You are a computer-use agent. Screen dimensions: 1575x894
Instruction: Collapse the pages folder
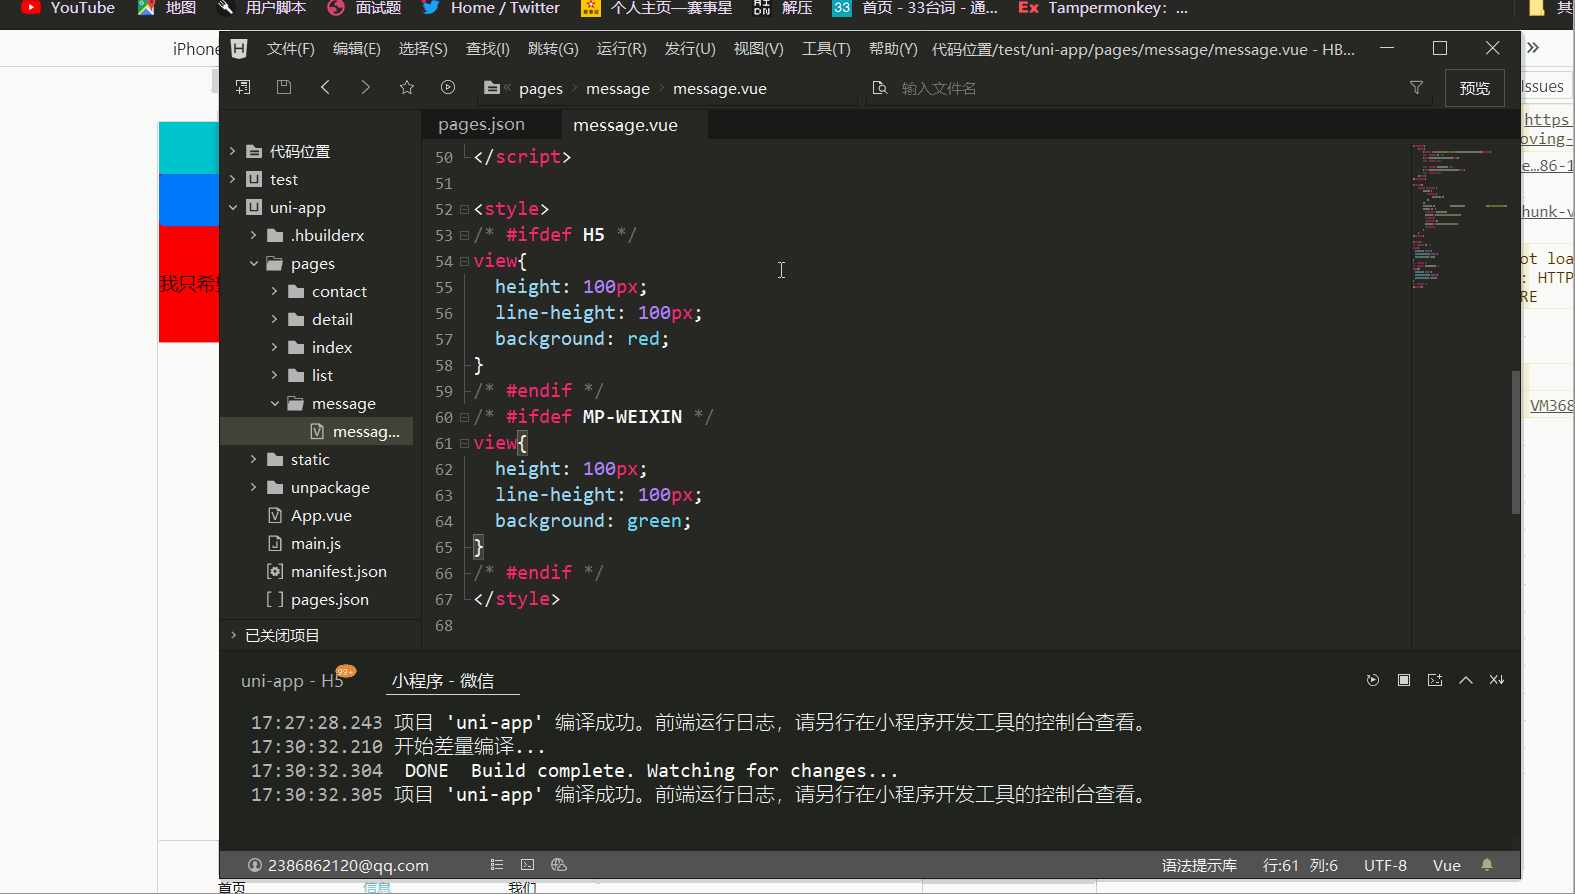coord(254,263)
